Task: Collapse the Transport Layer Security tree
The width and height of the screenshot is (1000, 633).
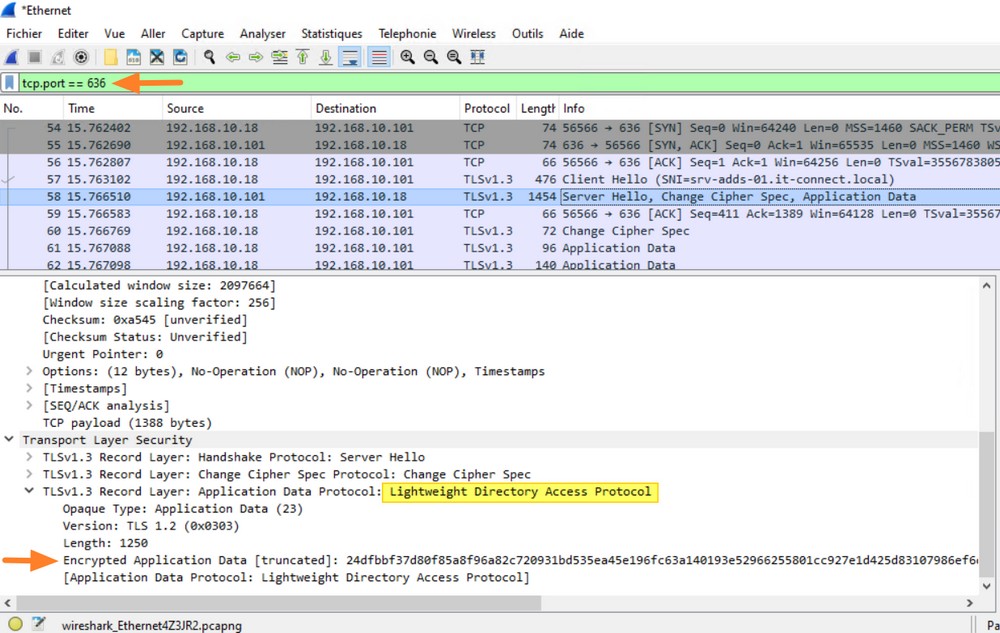Action: pos(10,440)
